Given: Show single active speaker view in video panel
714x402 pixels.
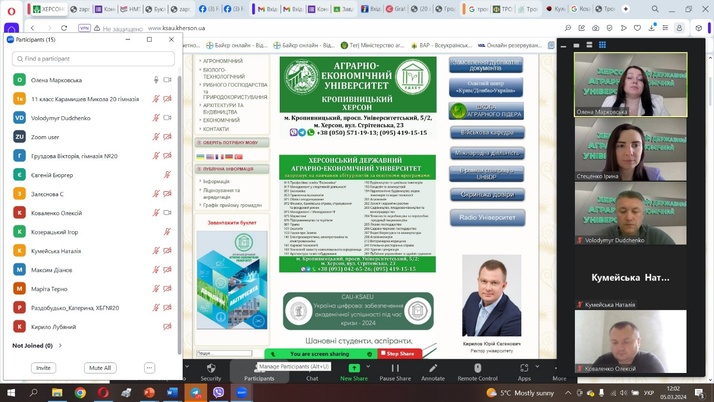Looking at the screenshot, I should pyautogui.click(x=576, y=45).
